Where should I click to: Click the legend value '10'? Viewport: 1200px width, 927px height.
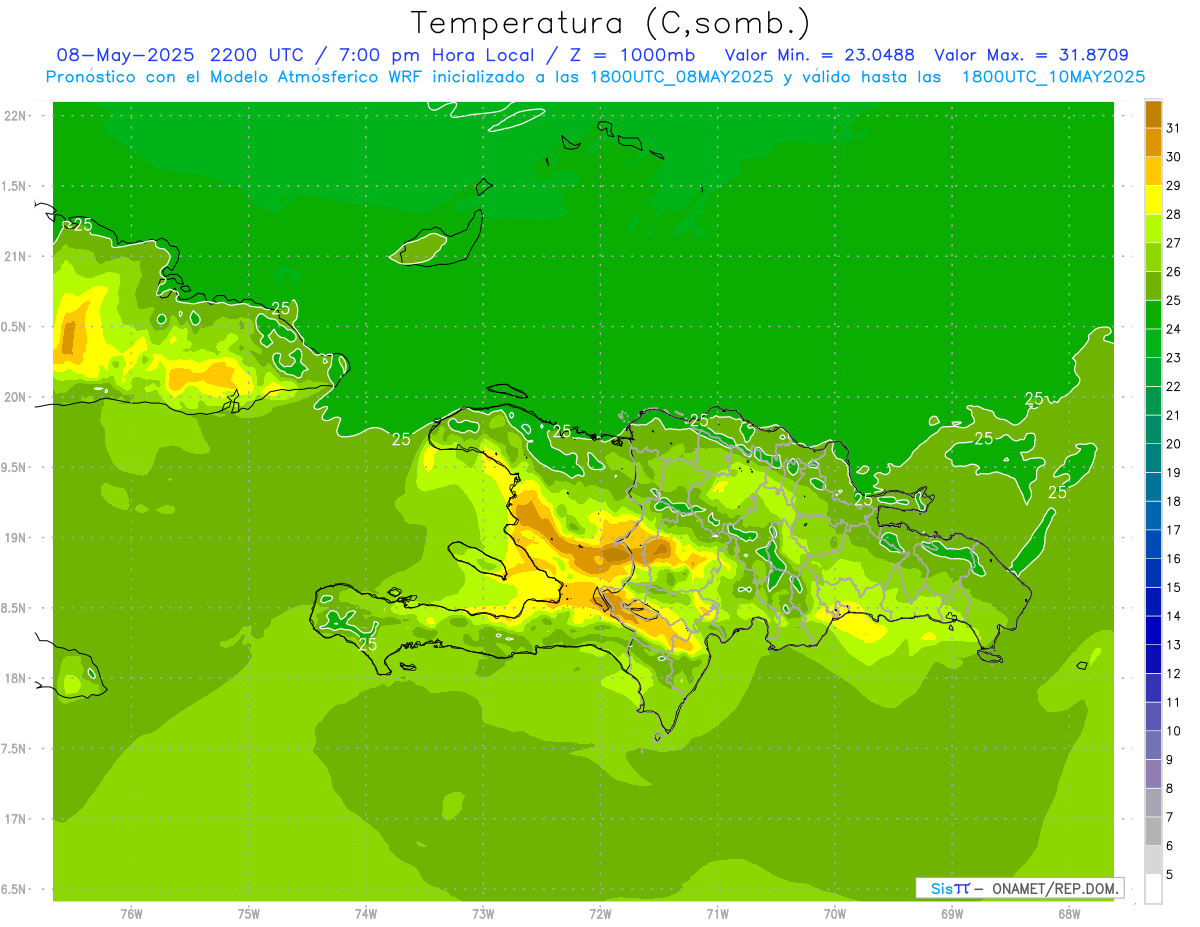(x=1173, y=731)
